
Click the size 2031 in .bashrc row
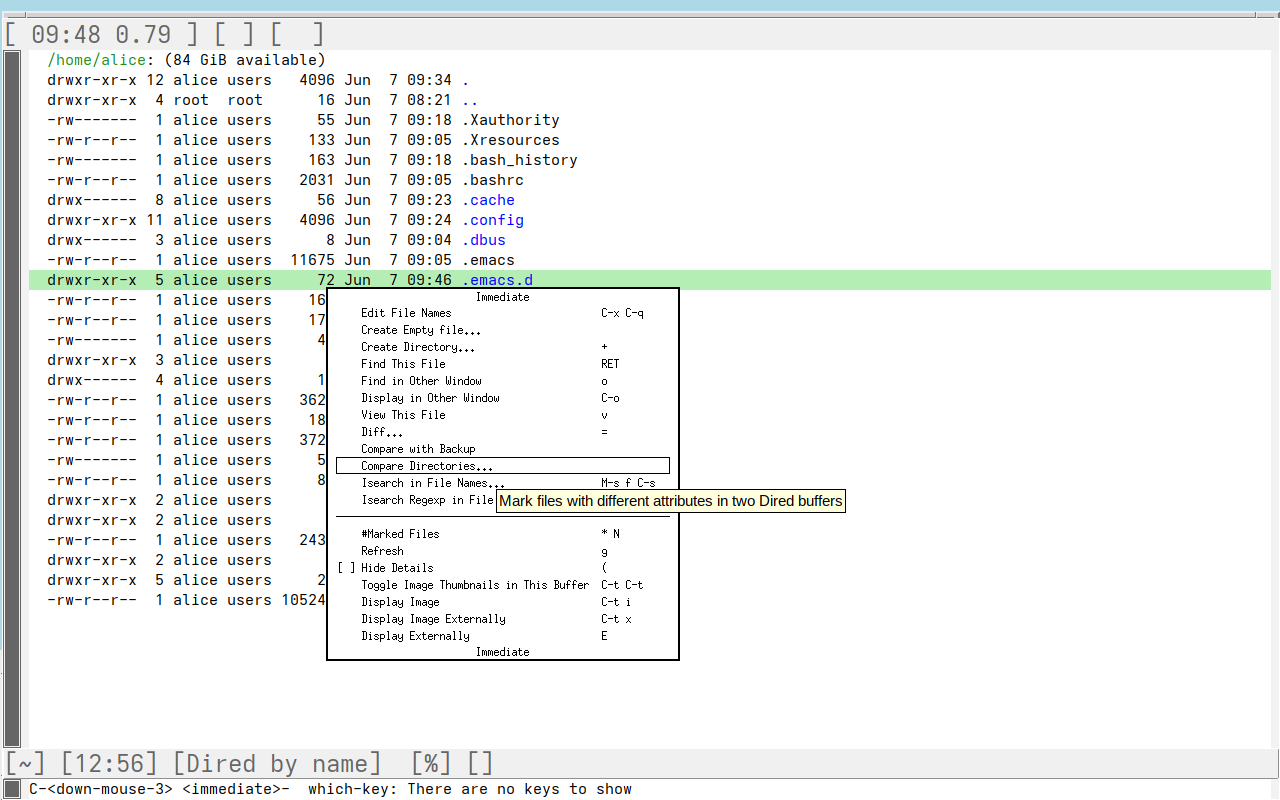(x=317, y=180)
